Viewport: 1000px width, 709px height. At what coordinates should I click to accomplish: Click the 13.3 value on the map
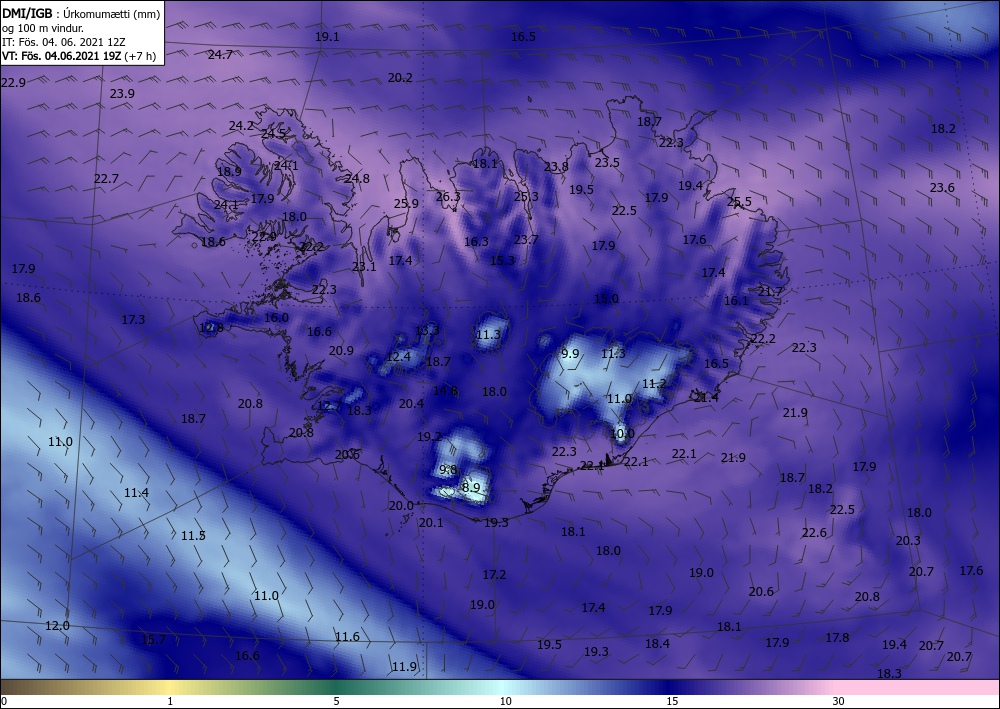coord(427,330)
